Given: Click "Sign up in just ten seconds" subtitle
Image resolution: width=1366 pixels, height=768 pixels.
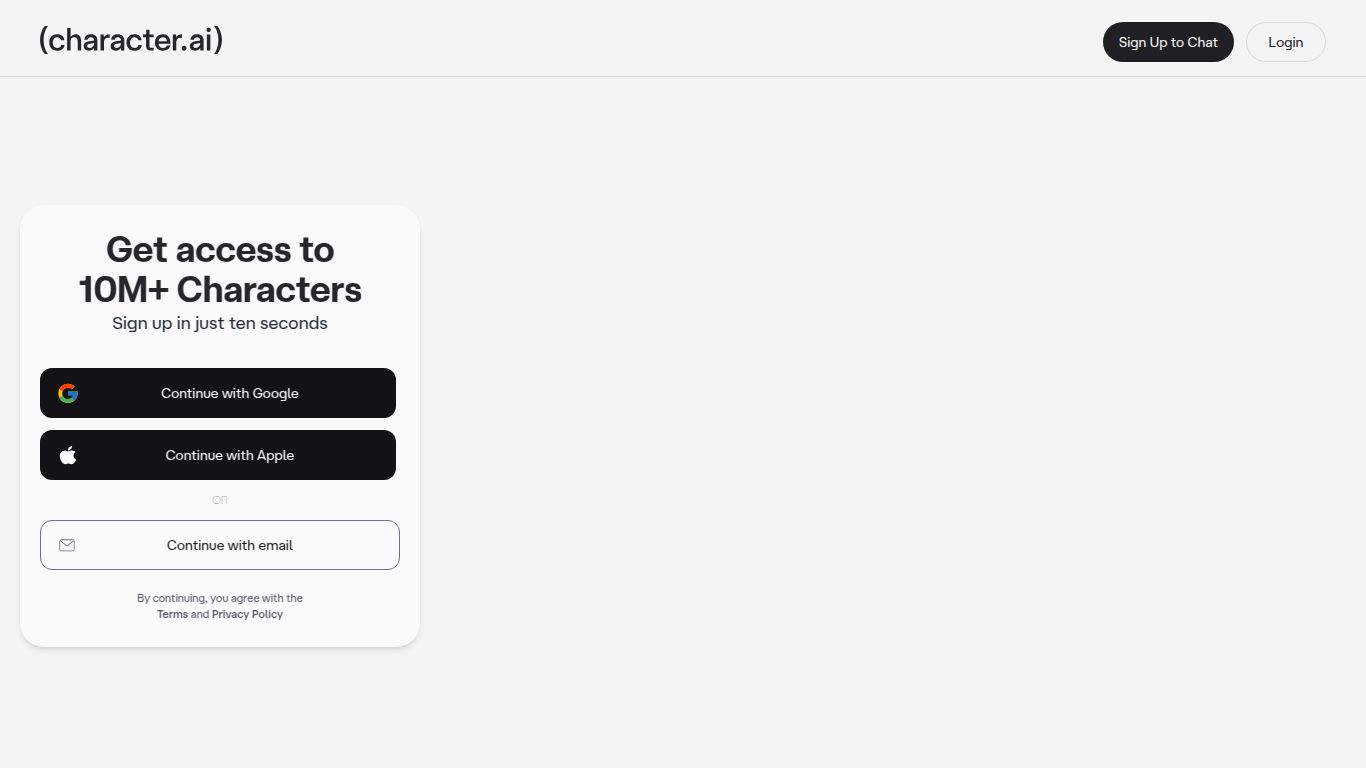Looking at the screenshot, I should click(x=220, y=323).
